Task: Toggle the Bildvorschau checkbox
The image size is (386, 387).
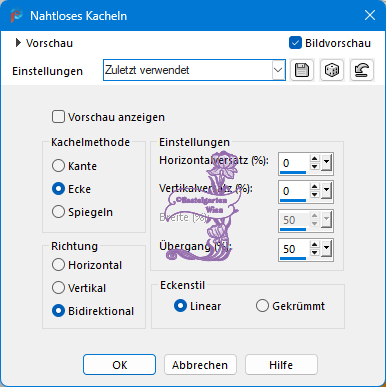Action: point(295,43)
